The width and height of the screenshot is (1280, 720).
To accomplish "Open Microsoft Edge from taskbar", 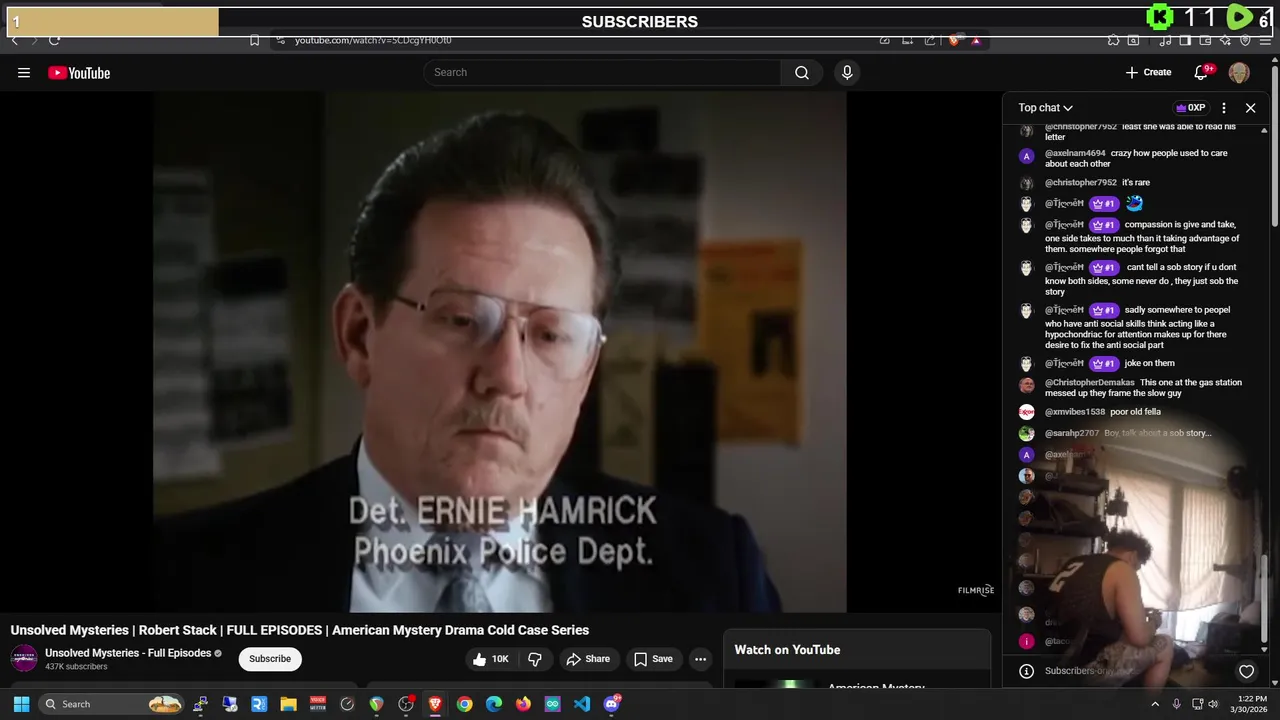I will point(494,704).
